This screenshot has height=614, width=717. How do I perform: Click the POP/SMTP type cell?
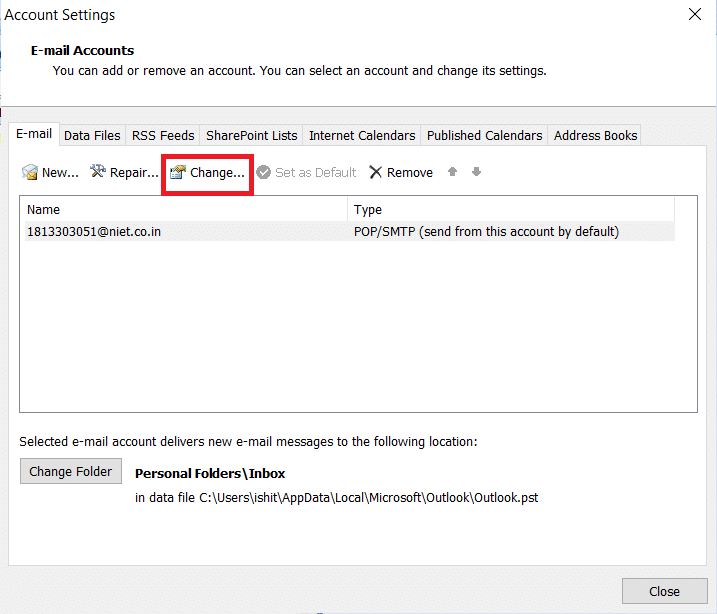click(x=486, y=232)
